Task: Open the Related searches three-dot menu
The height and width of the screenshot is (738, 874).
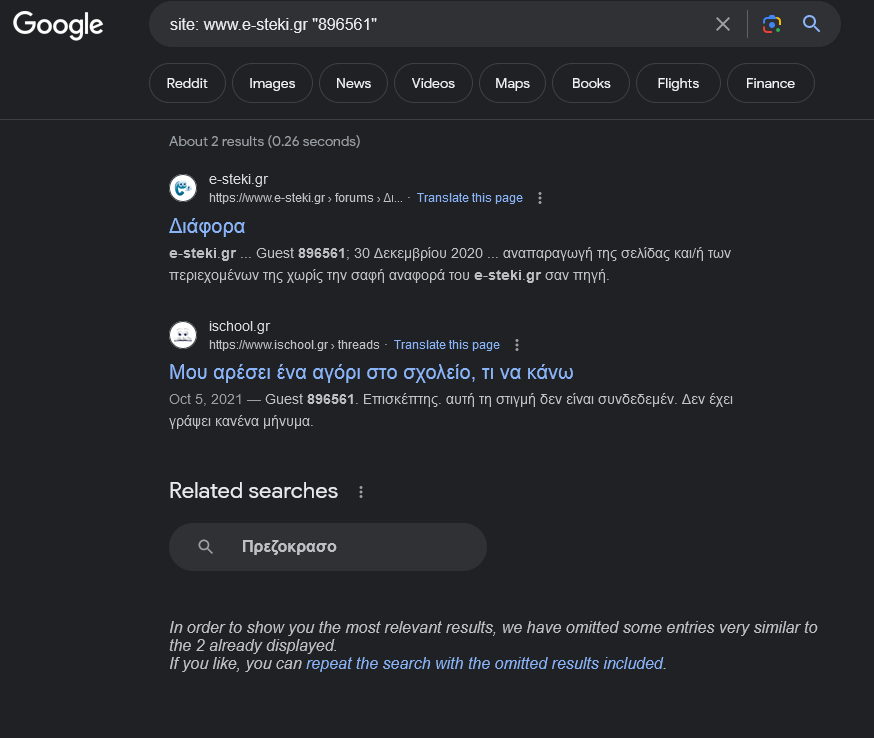Action: [x=361, y=492]
